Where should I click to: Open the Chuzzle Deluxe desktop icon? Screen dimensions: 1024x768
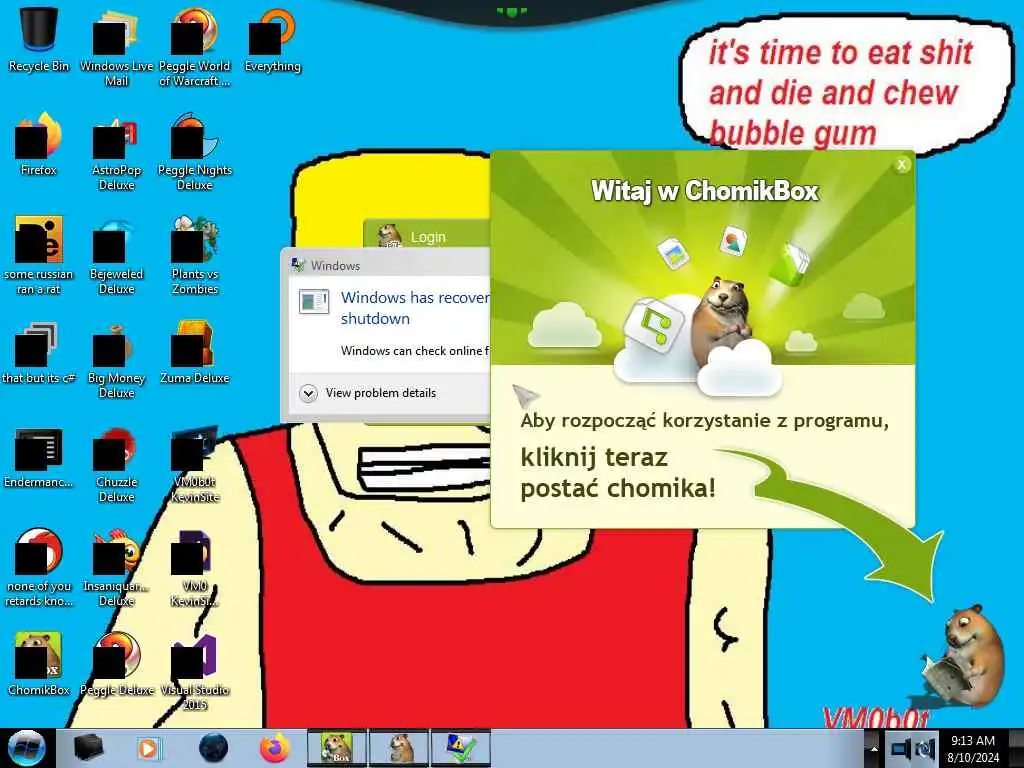(x=116, y=464)
